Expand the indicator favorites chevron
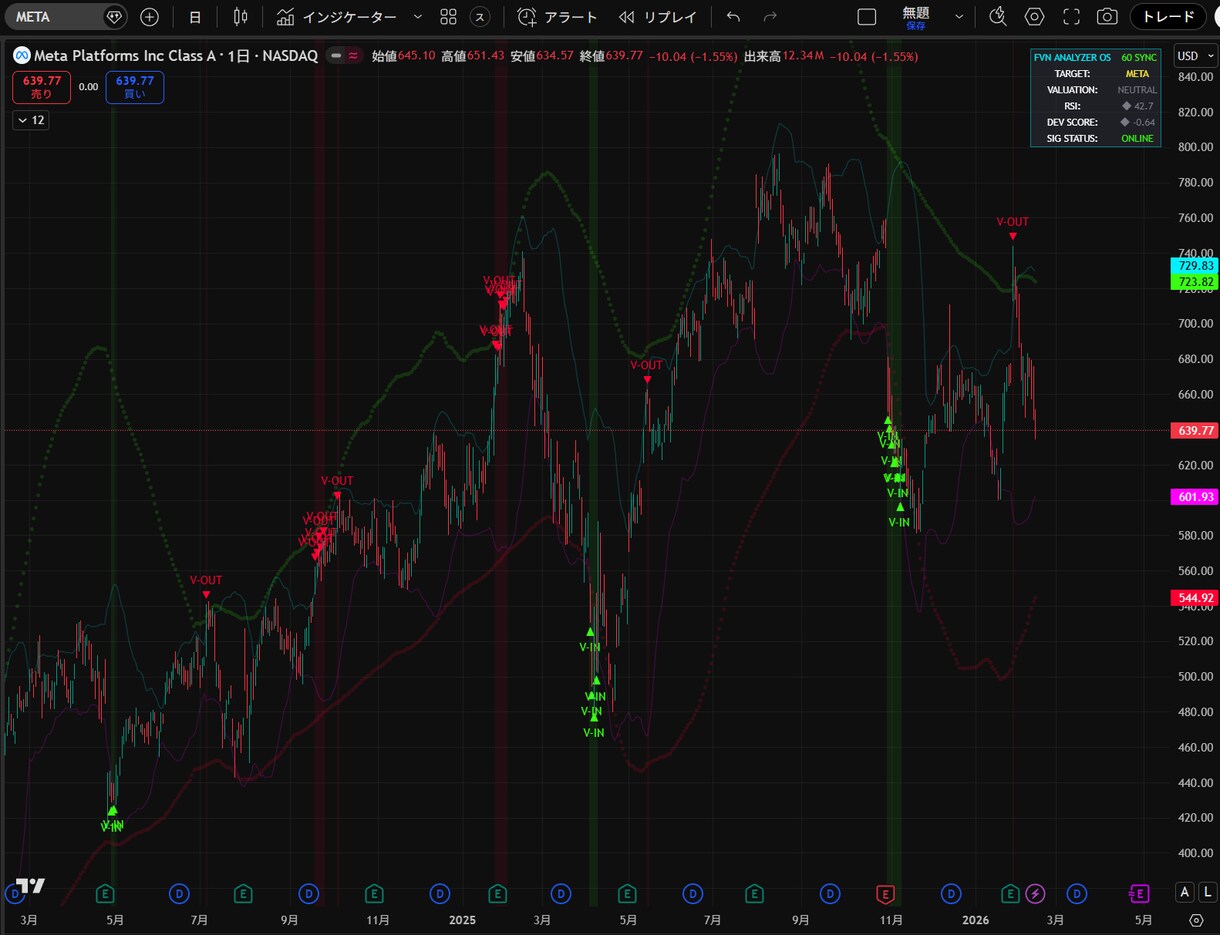 417,17
